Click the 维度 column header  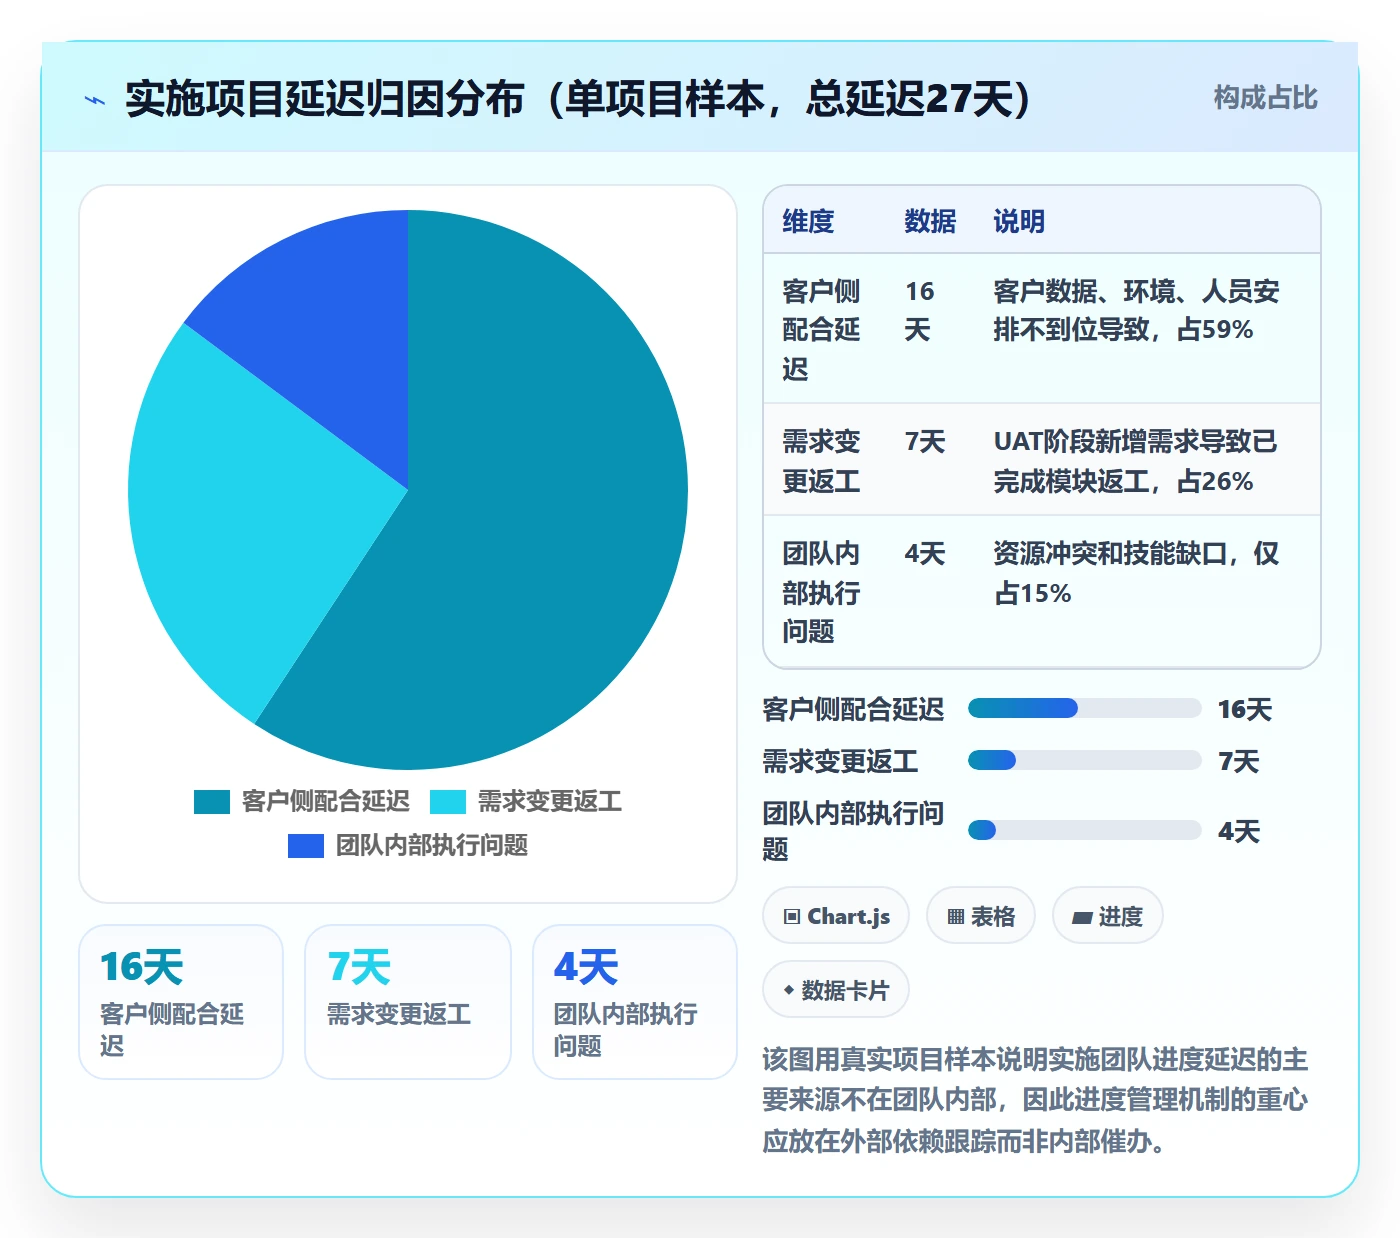[x=808, y=221]
